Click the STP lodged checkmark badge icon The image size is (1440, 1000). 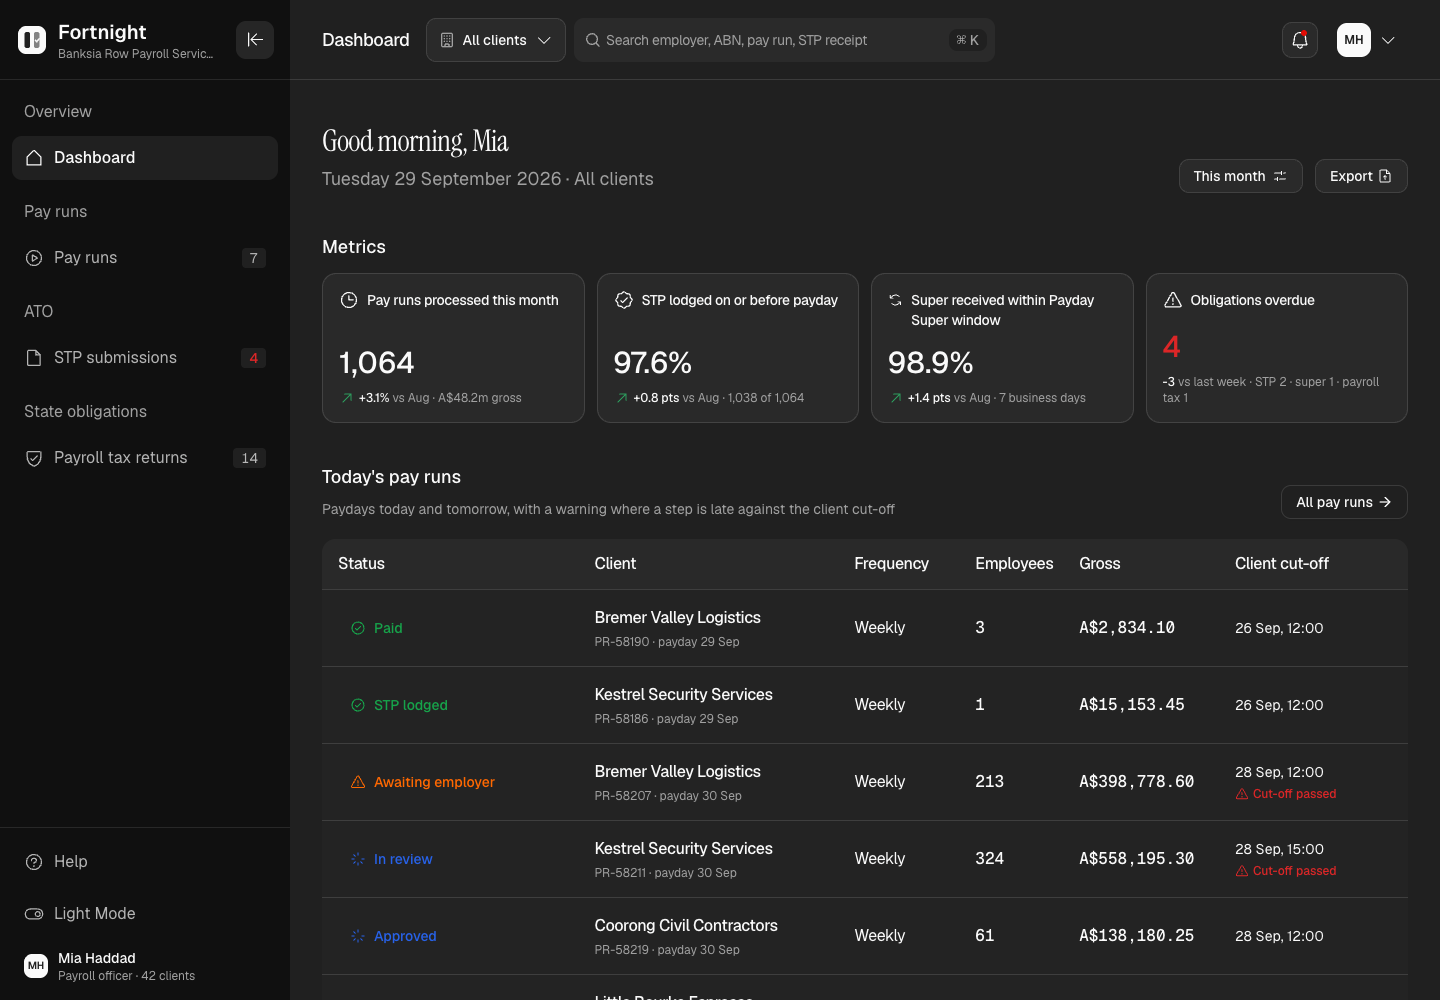pos(624,300)
